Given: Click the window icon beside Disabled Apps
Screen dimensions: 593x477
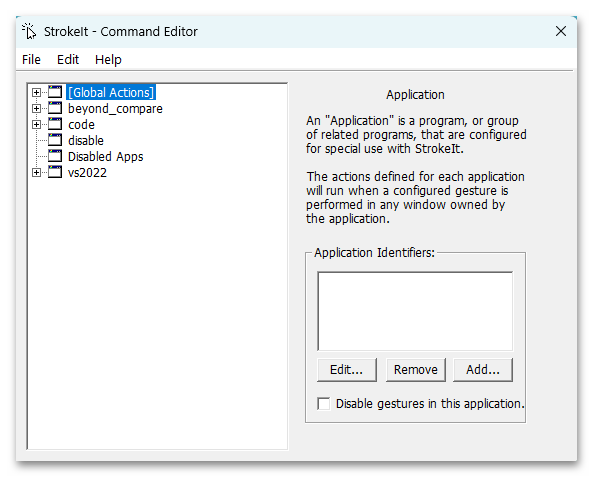Looking at the screenshot, I should point(55,156).
